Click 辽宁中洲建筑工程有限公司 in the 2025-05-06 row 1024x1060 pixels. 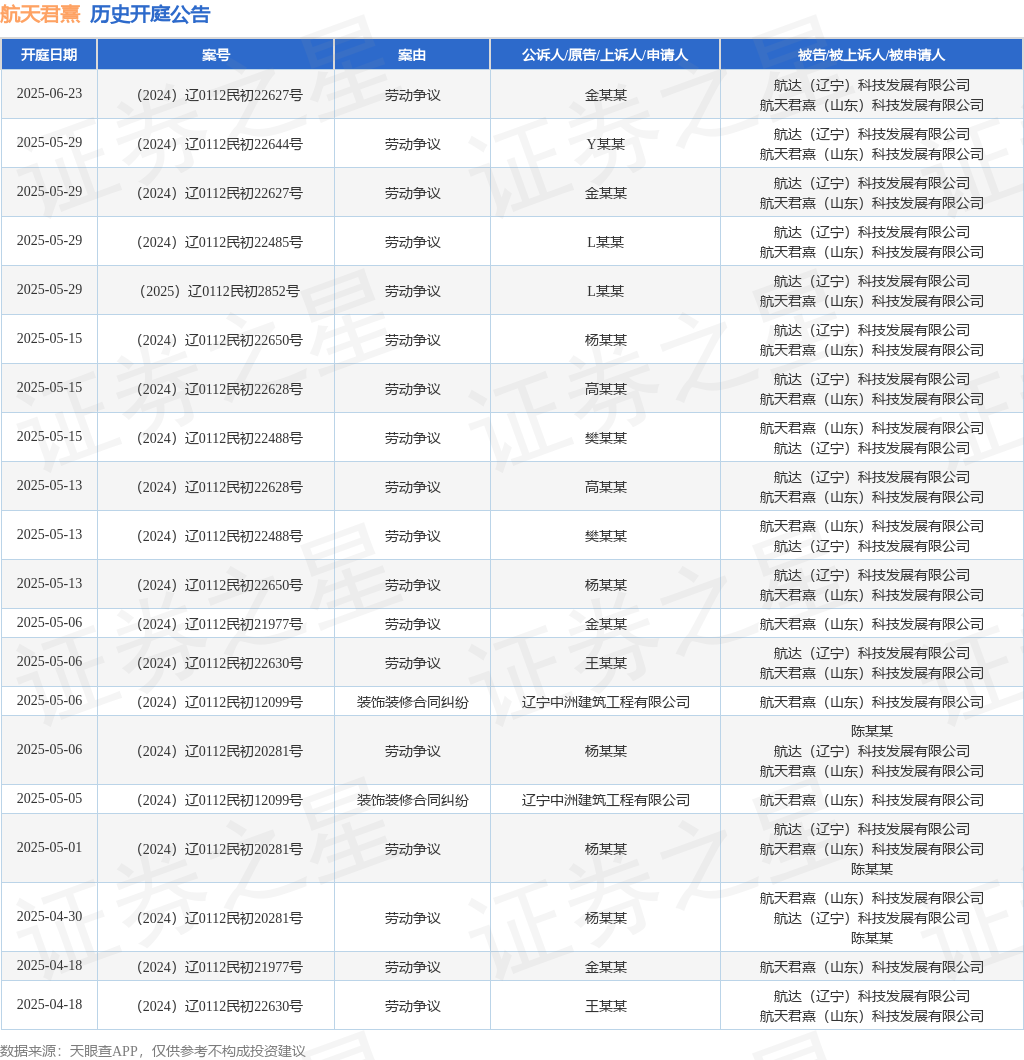pos(606,702)
